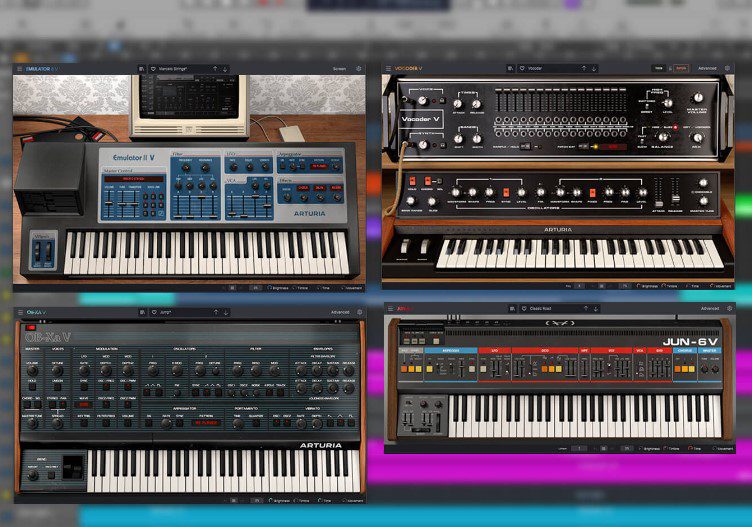This screenshot has width=752, height=527.
Task: Open the Advanced panel in Vocoder V
Action: click(707, 69)
